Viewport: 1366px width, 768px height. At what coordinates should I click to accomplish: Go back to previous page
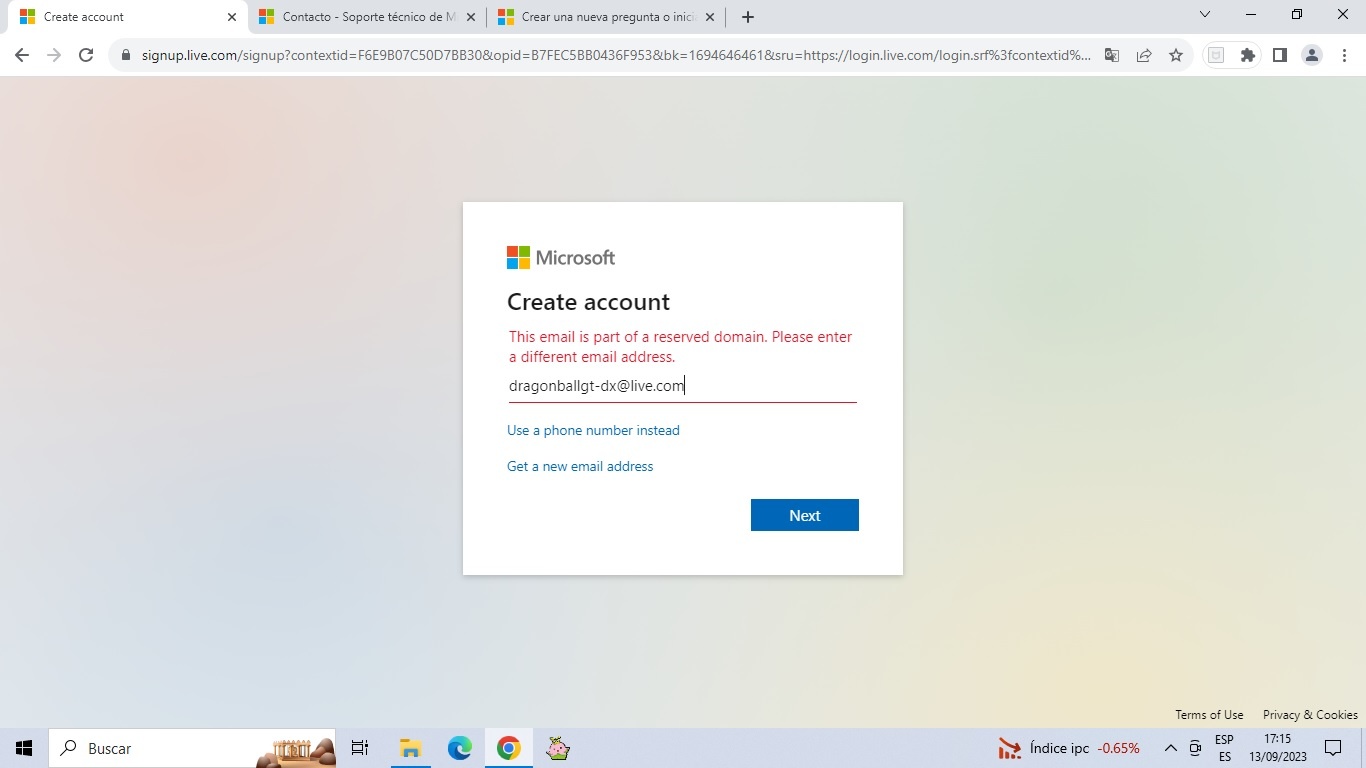point(22,55)
